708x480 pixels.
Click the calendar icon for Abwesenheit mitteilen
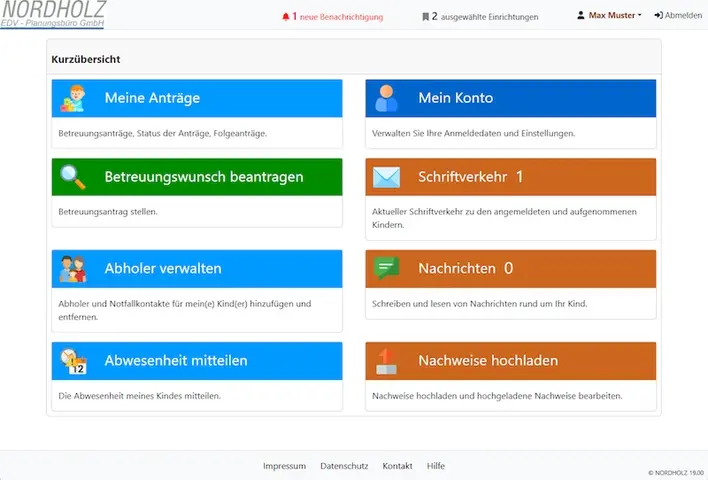point(72,361)
